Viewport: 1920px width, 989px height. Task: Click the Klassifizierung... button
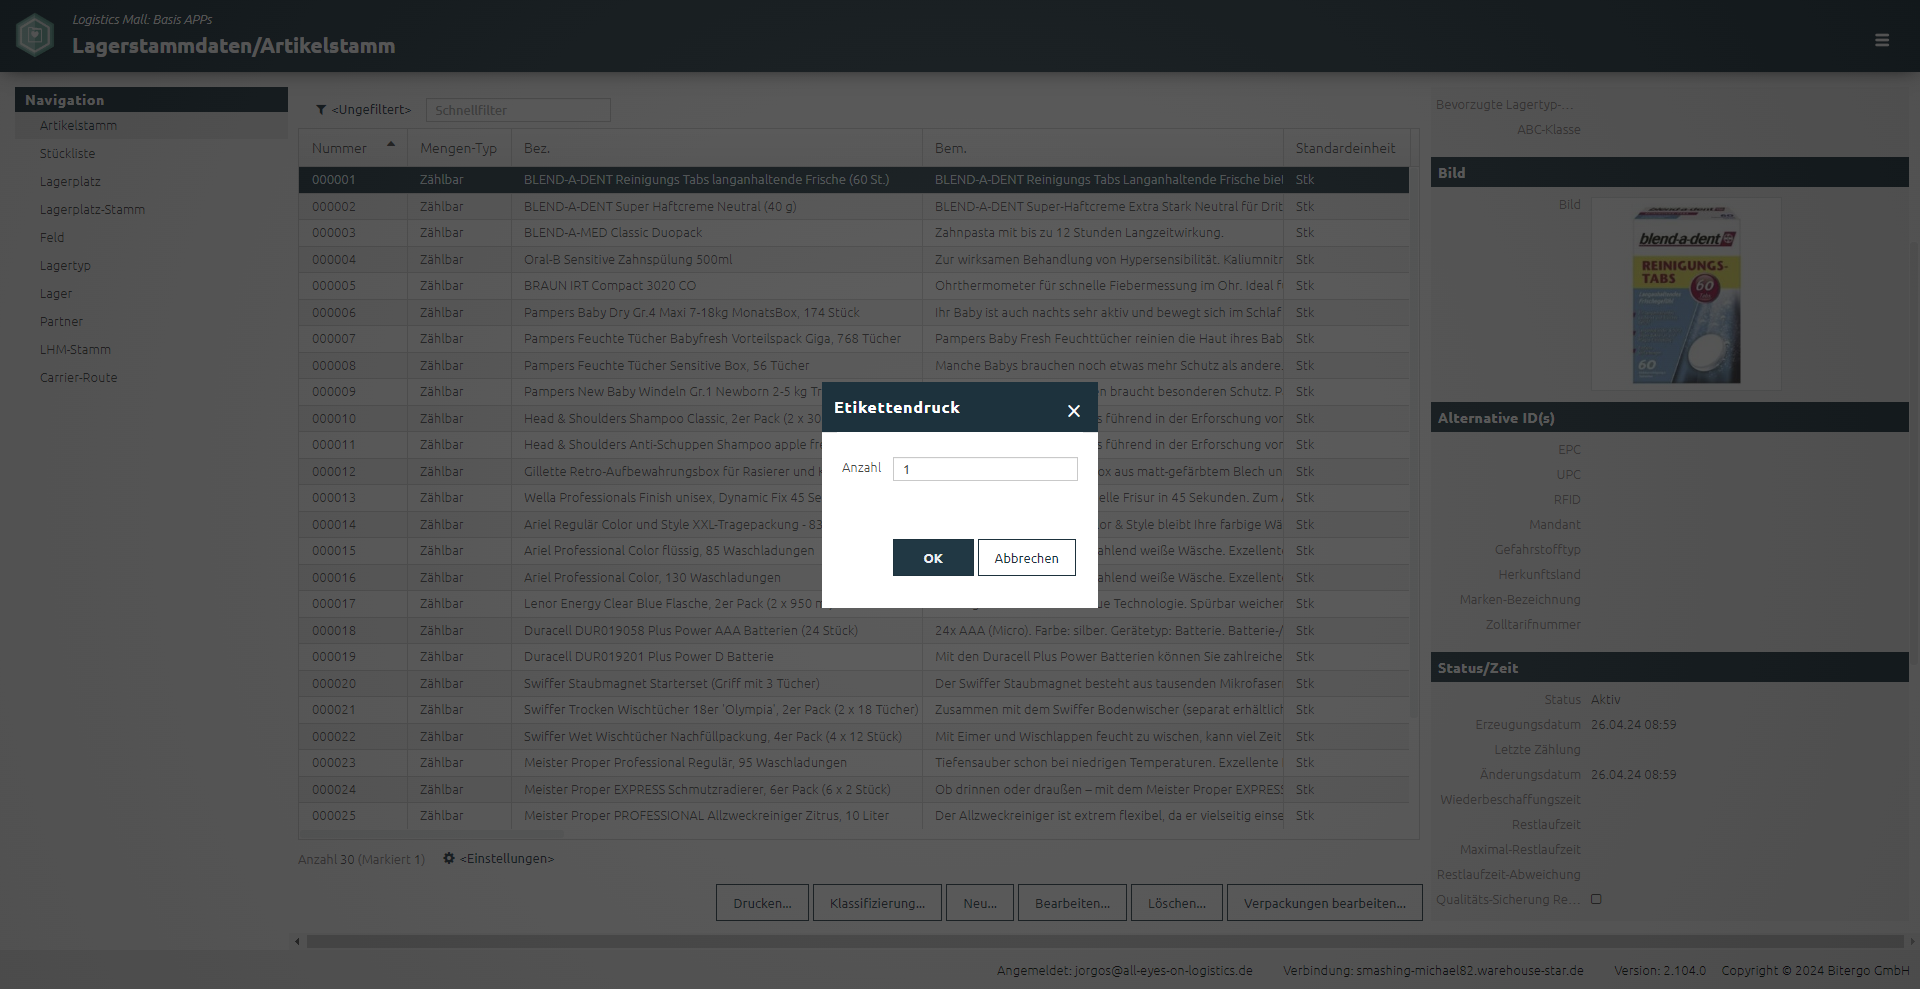click(877, 903)
